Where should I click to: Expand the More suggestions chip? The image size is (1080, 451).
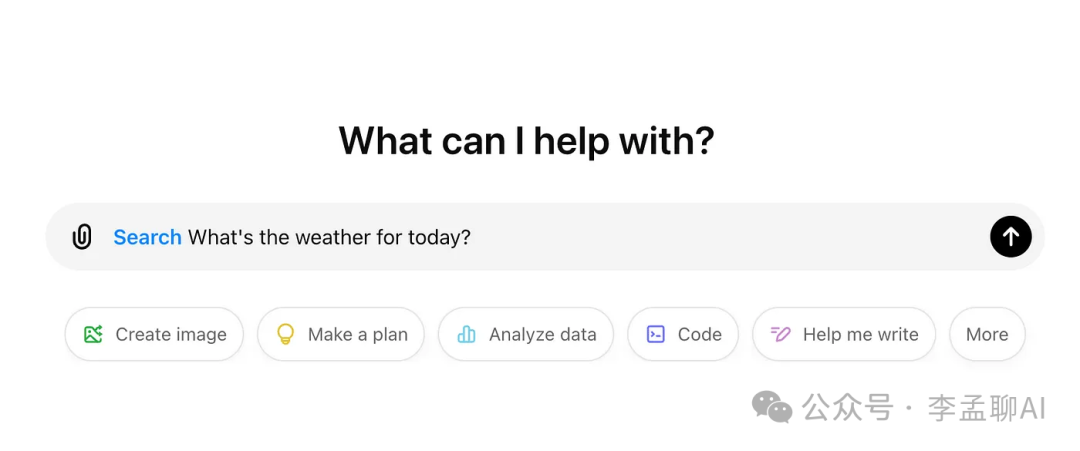click(x=987, y=335)
